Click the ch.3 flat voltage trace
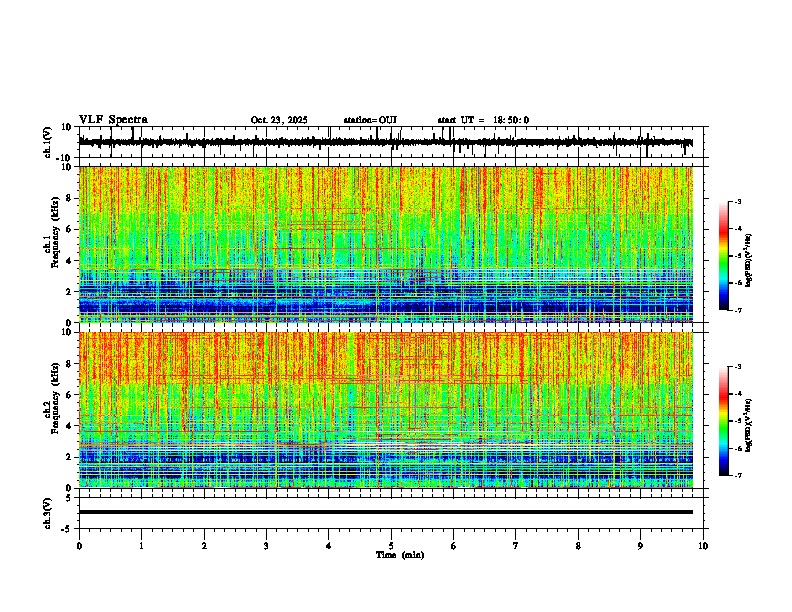The width and height of the screenshot is (792, 612). (385, 512)
